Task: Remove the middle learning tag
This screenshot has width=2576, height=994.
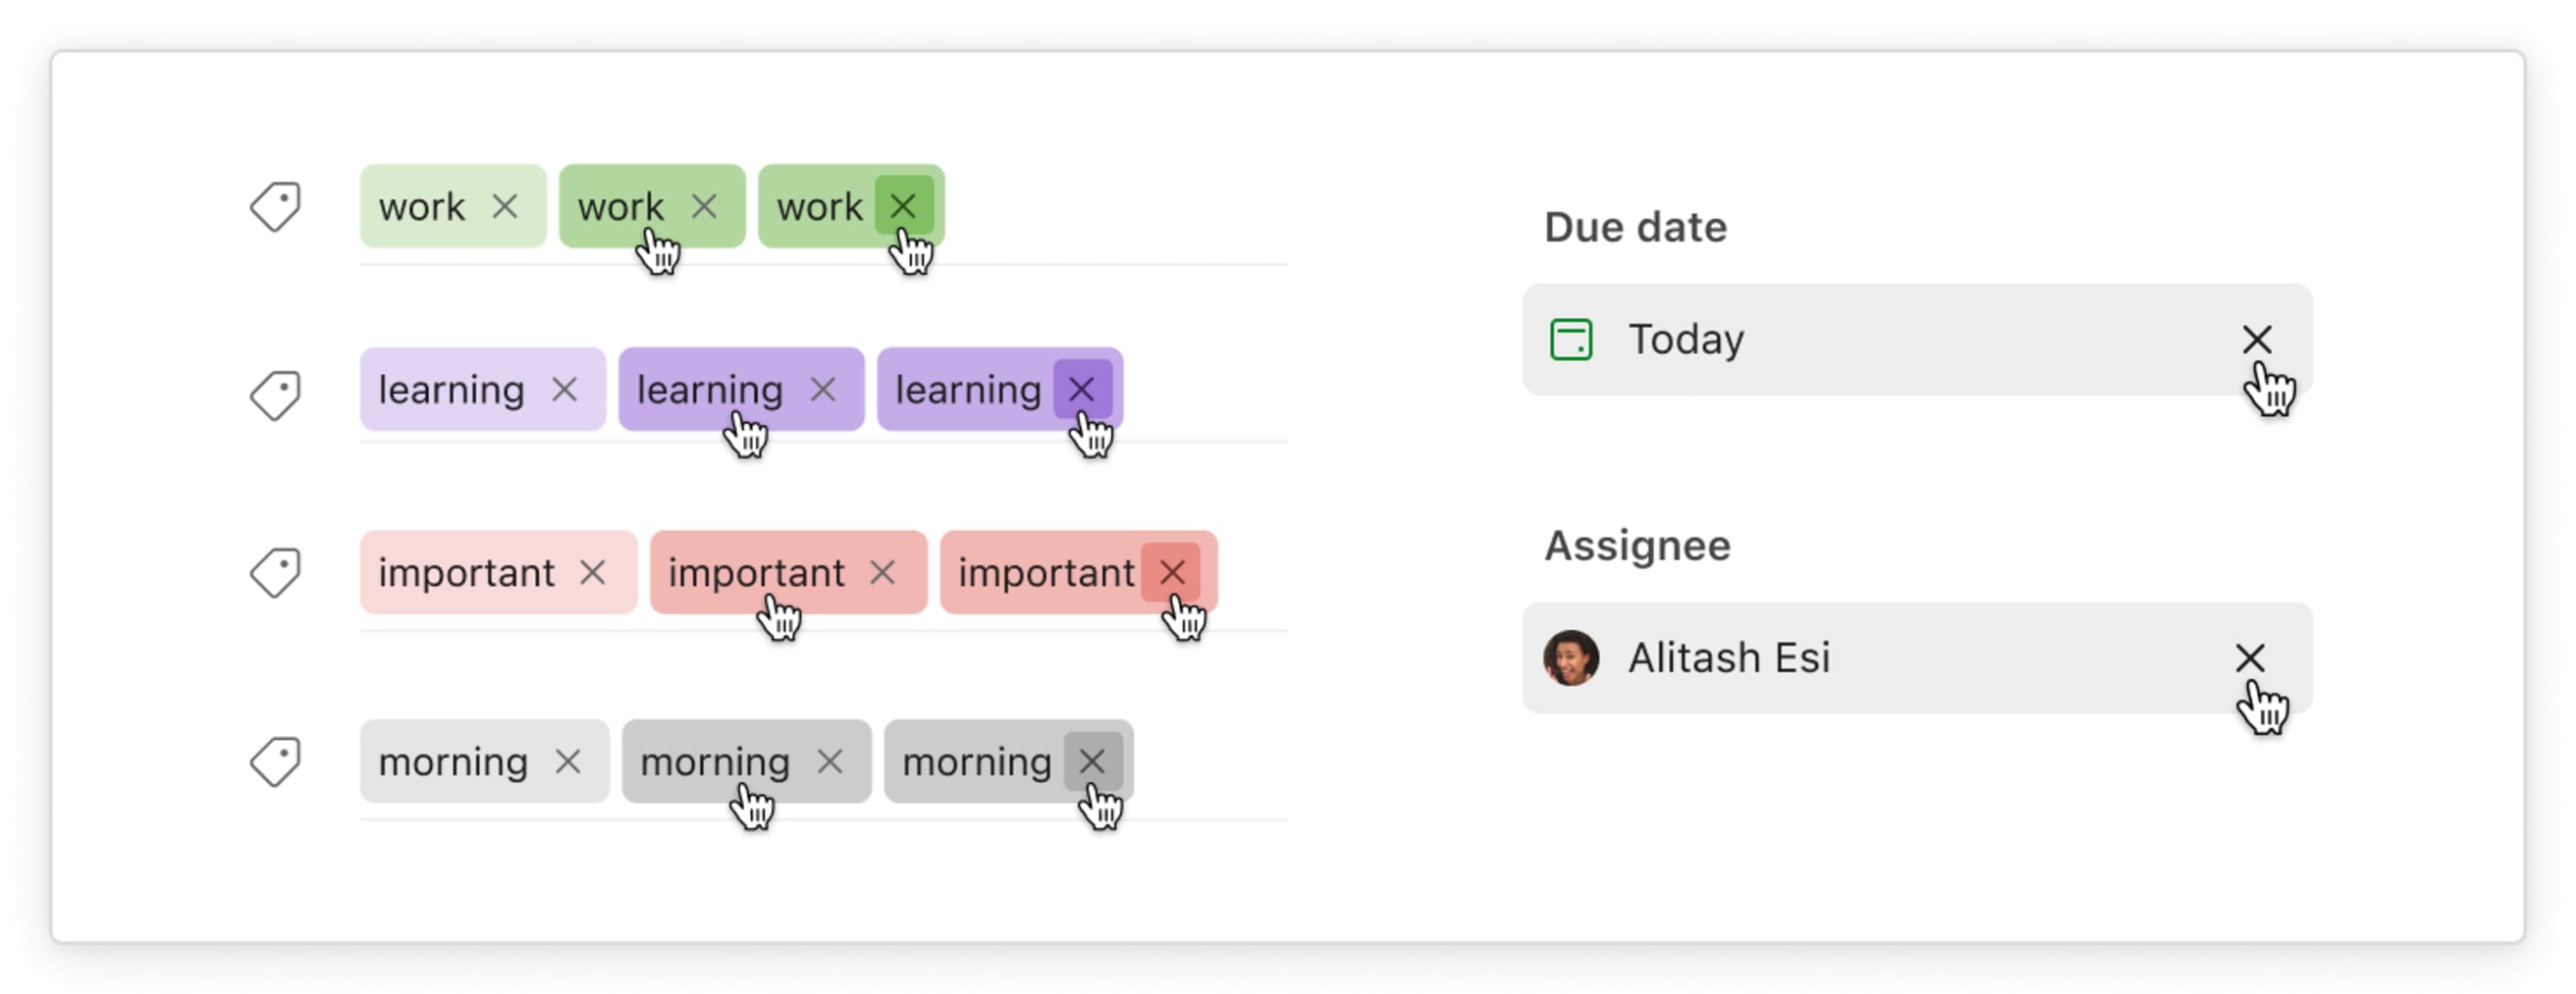Action: point(824,390)
